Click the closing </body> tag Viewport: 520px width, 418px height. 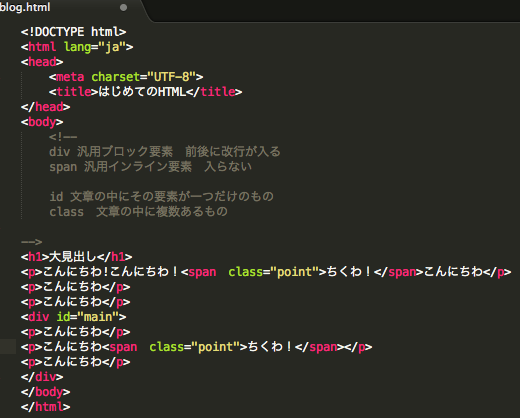pyautogui.click(x=45, y=392)
